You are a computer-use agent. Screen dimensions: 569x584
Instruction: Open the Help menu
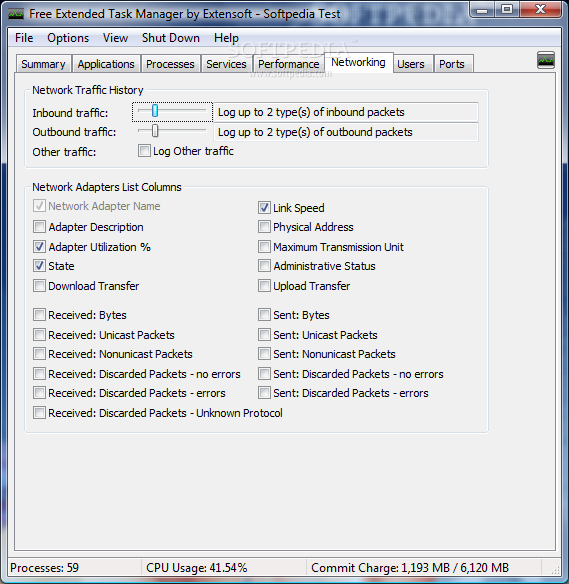[x=226, y=38]
